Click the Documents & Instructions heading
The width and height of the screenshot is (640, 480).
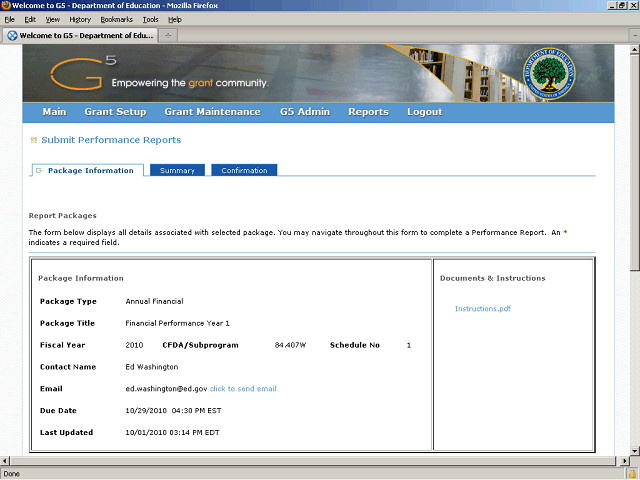coord(493,278)
